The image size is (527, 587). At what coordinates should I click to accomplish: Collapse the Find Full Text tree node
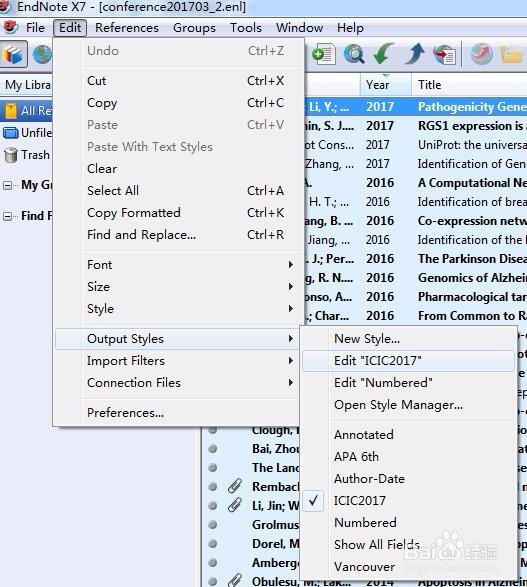point(7,216)
